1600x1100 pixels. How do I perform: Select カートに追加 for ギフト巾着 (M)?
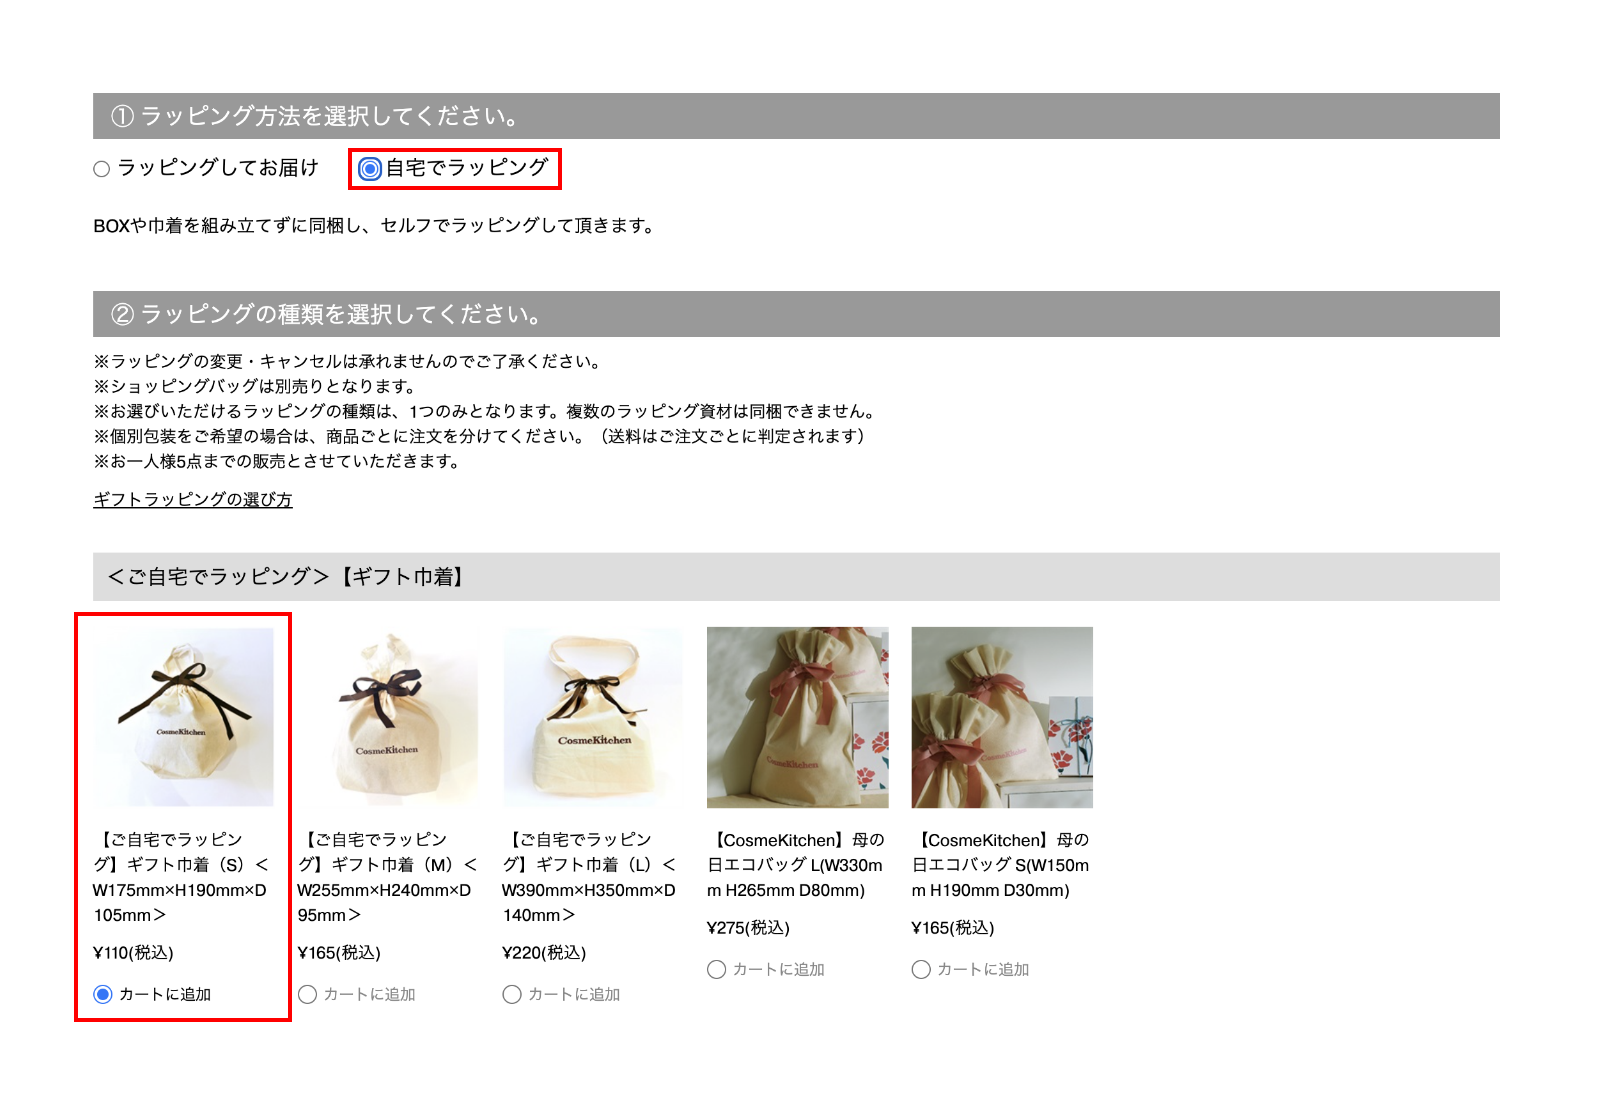pos(308,994)
